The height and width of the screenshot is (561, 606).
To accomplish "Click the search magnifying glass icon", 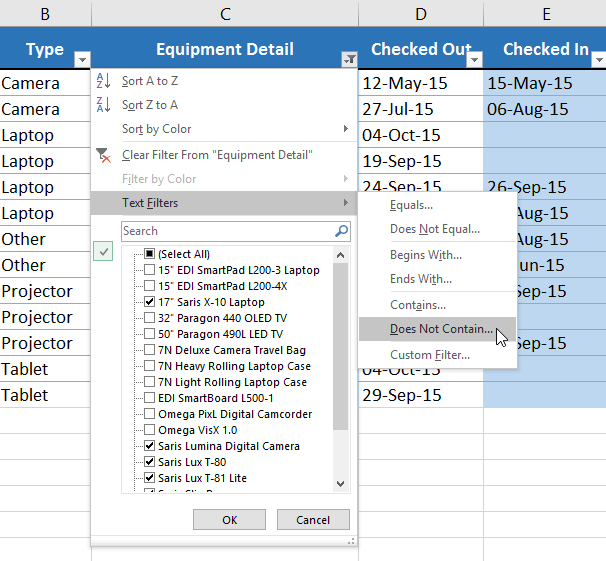I will tap(342, 231).
